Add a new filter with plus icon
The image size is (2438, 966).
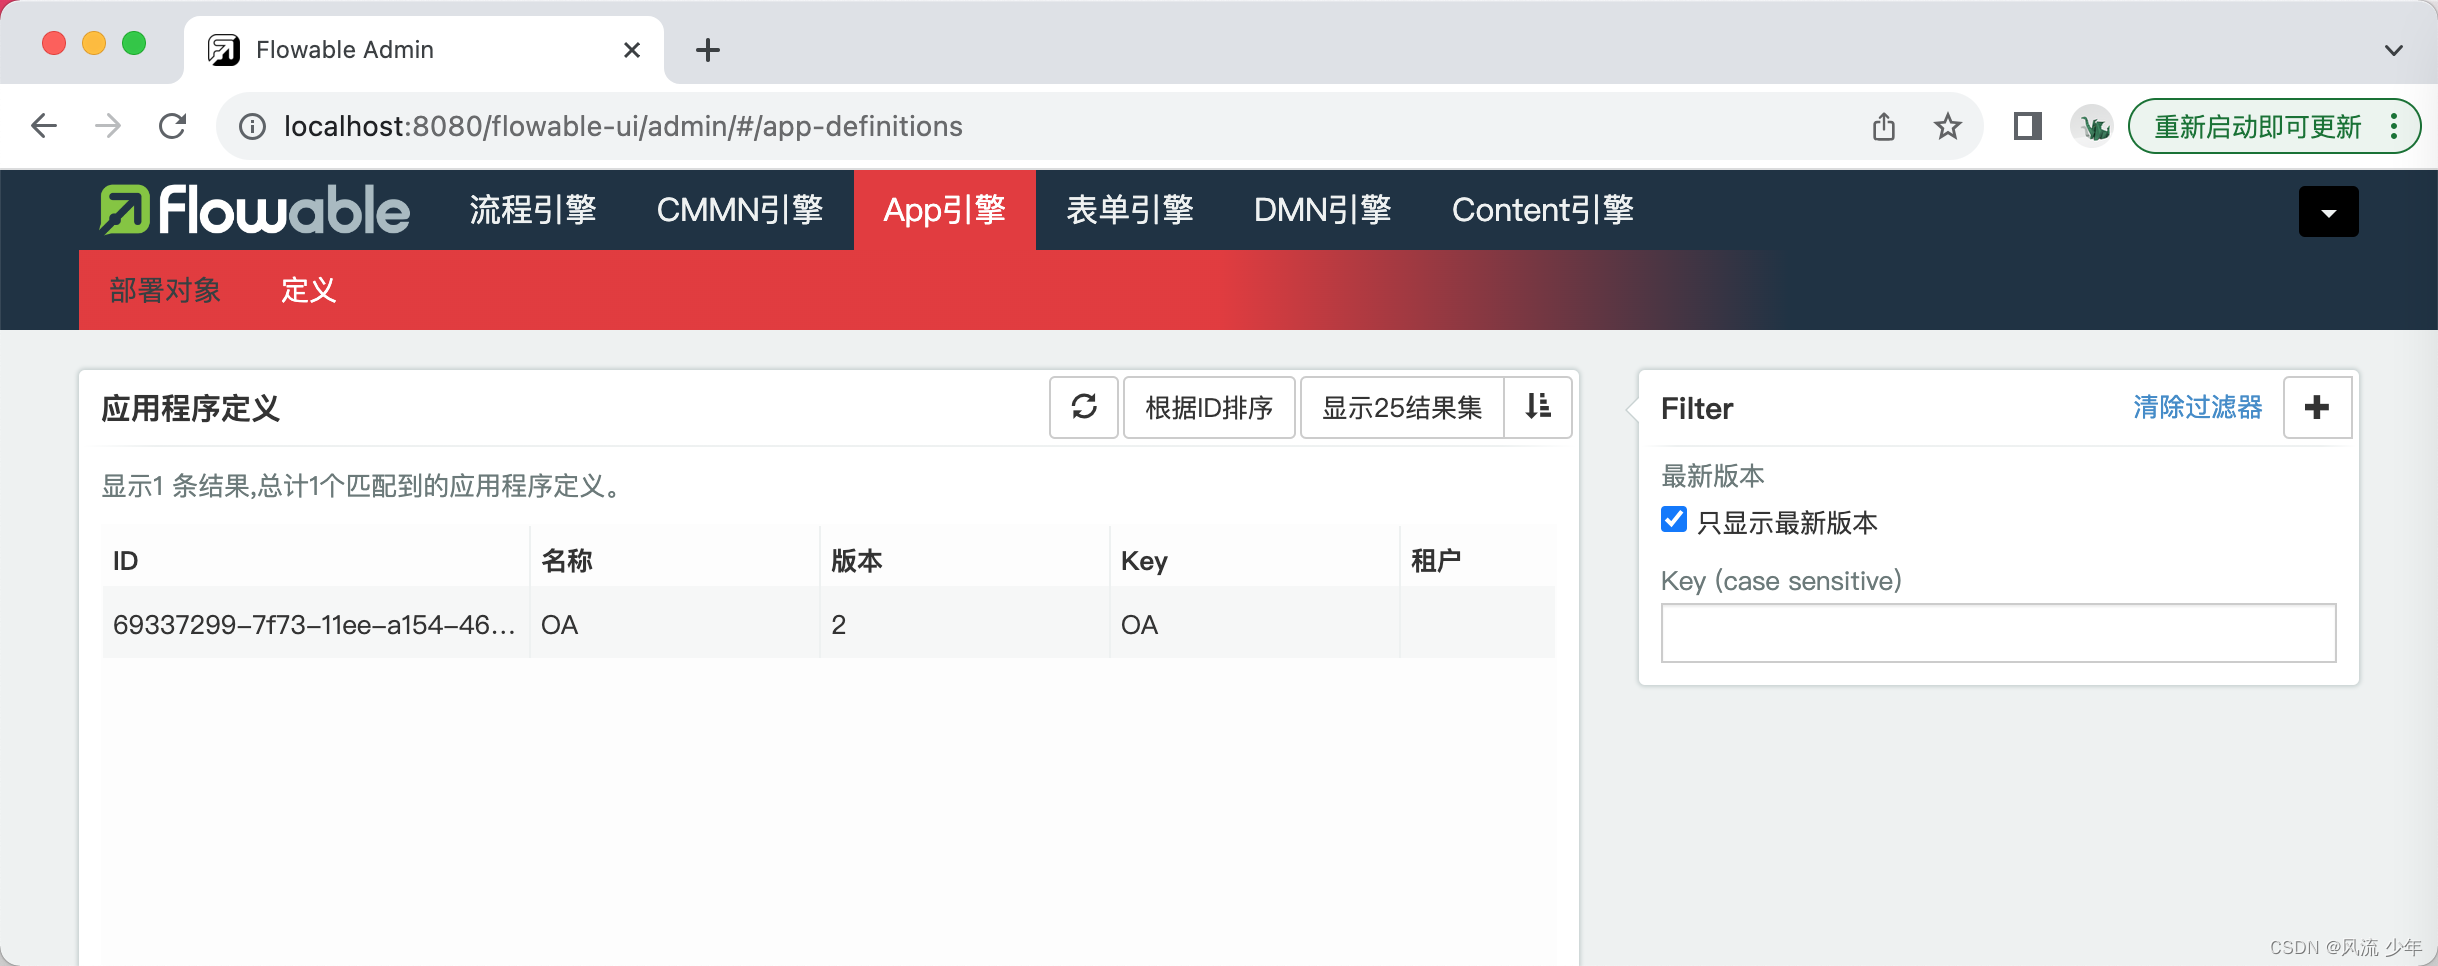point(2317,407)
